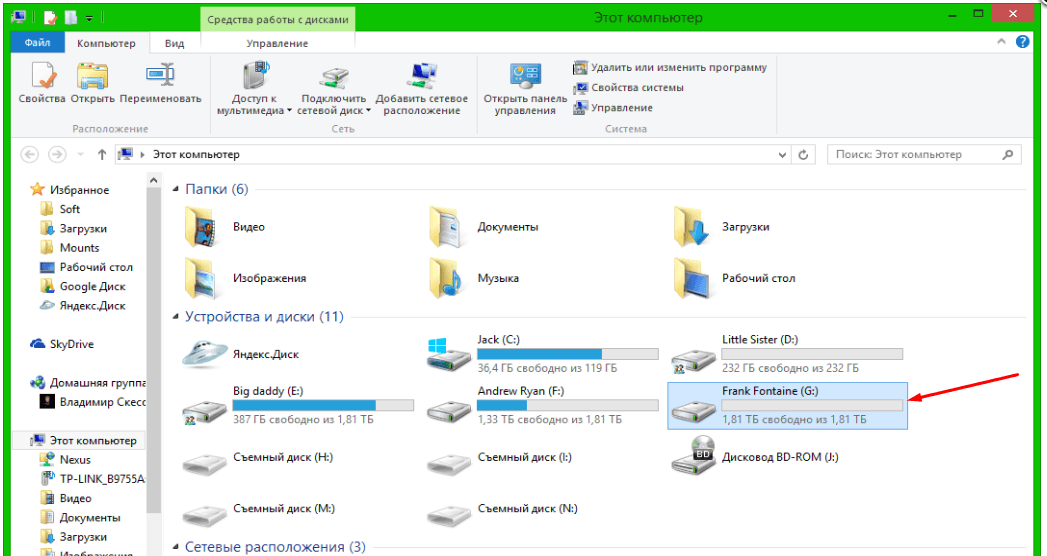Open the Файл menu tab
The width and height of the screenshot is (1047, 556).
37,43
